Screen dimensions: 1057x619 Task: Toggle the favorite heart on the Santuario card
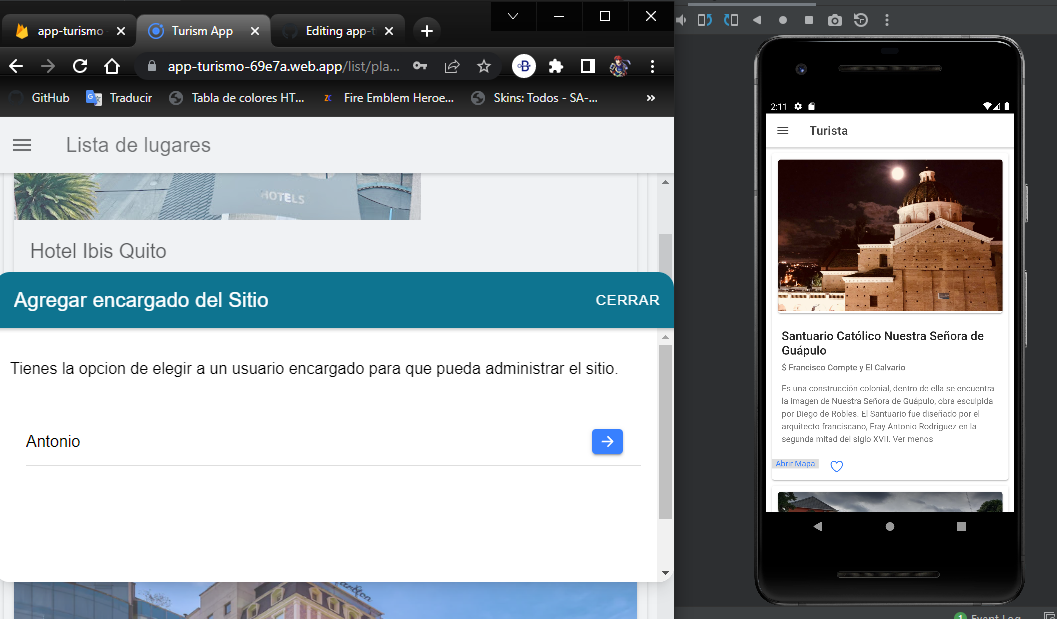point(836,465)
